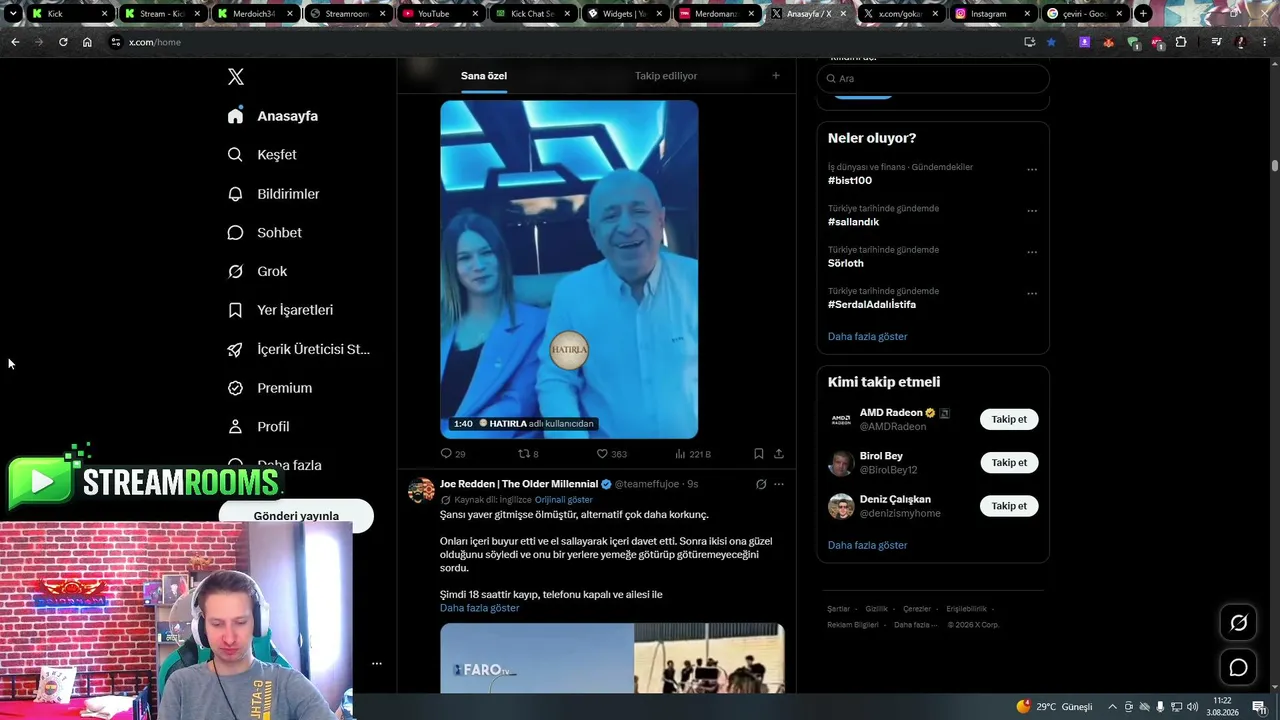Open İçerik Üreticisi Stüdyosu in the sidebar

point(298,349)
